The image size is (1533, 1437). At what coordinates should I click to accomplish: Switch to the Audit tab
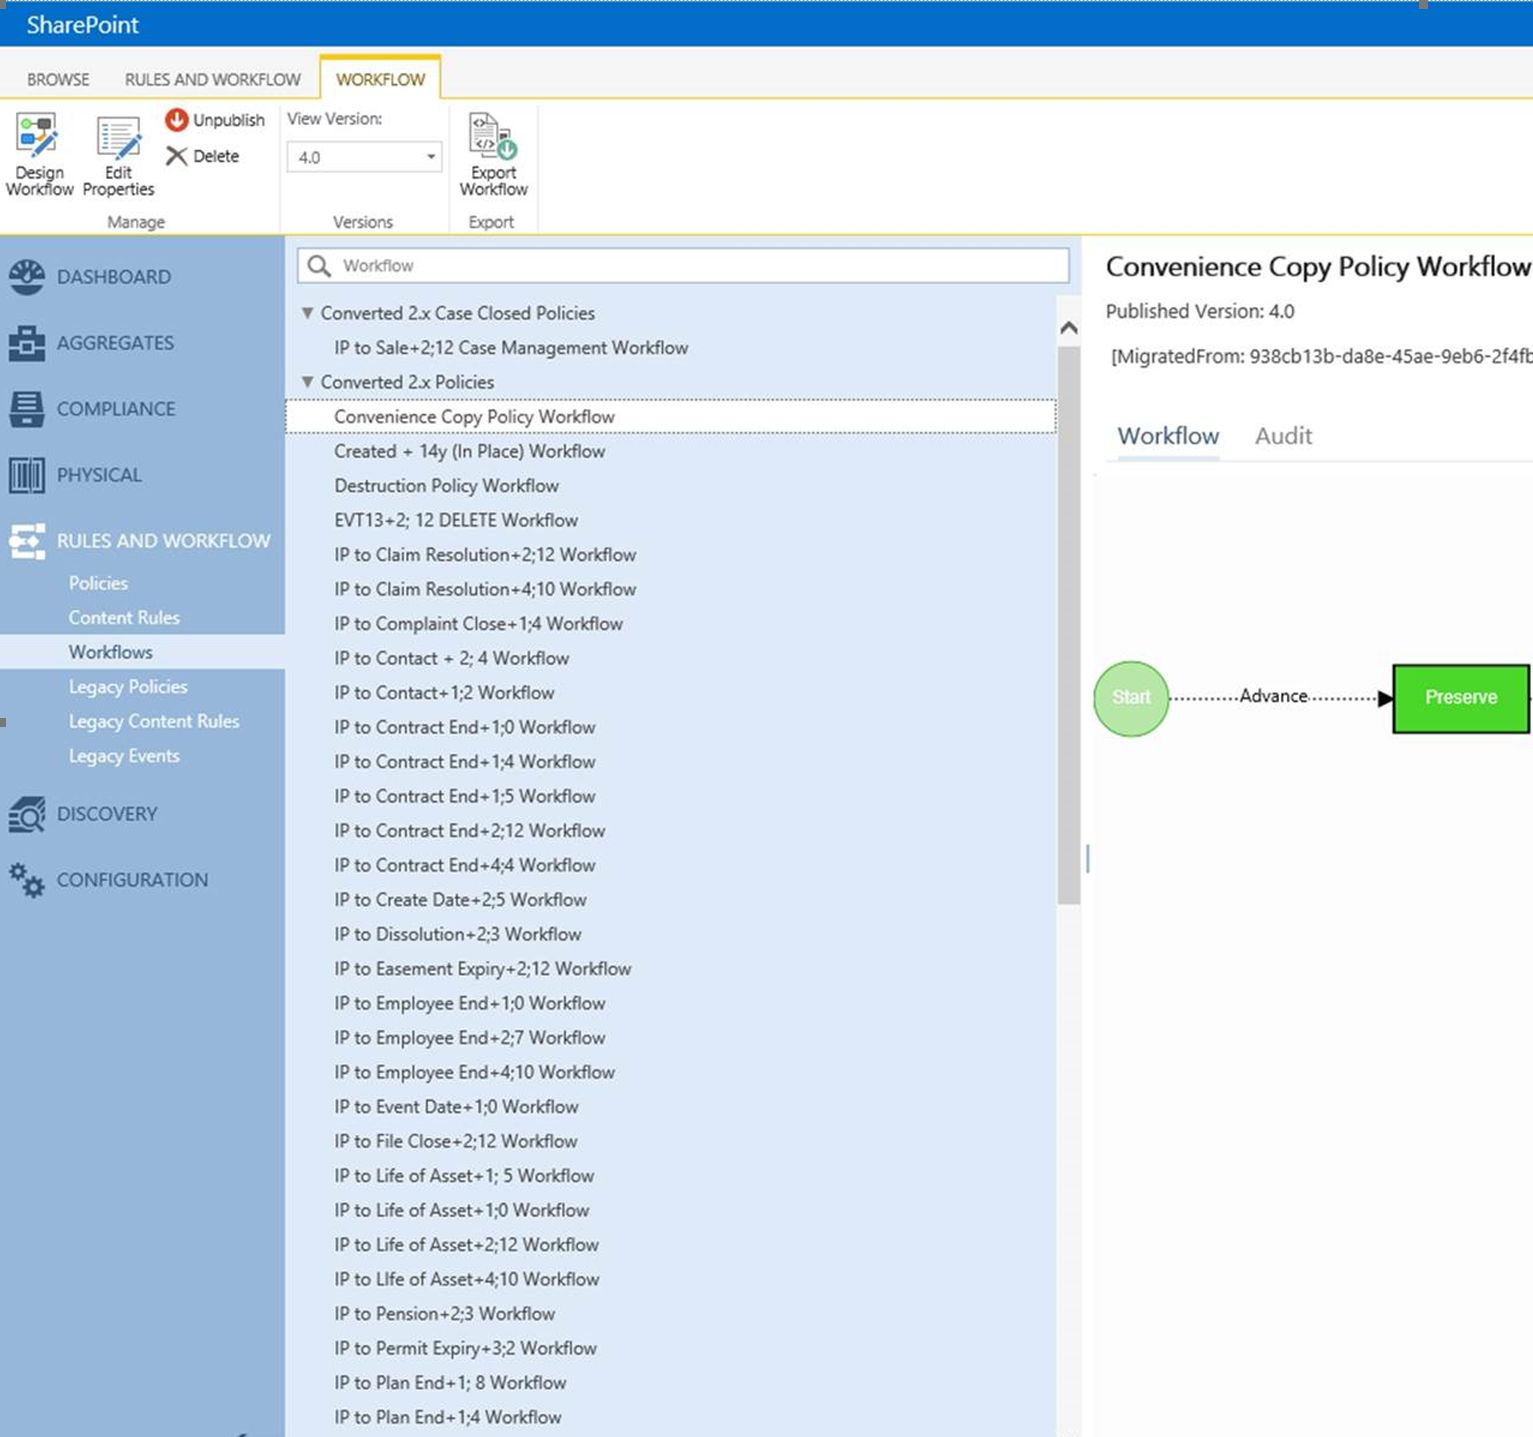[x=1283, y=436]
